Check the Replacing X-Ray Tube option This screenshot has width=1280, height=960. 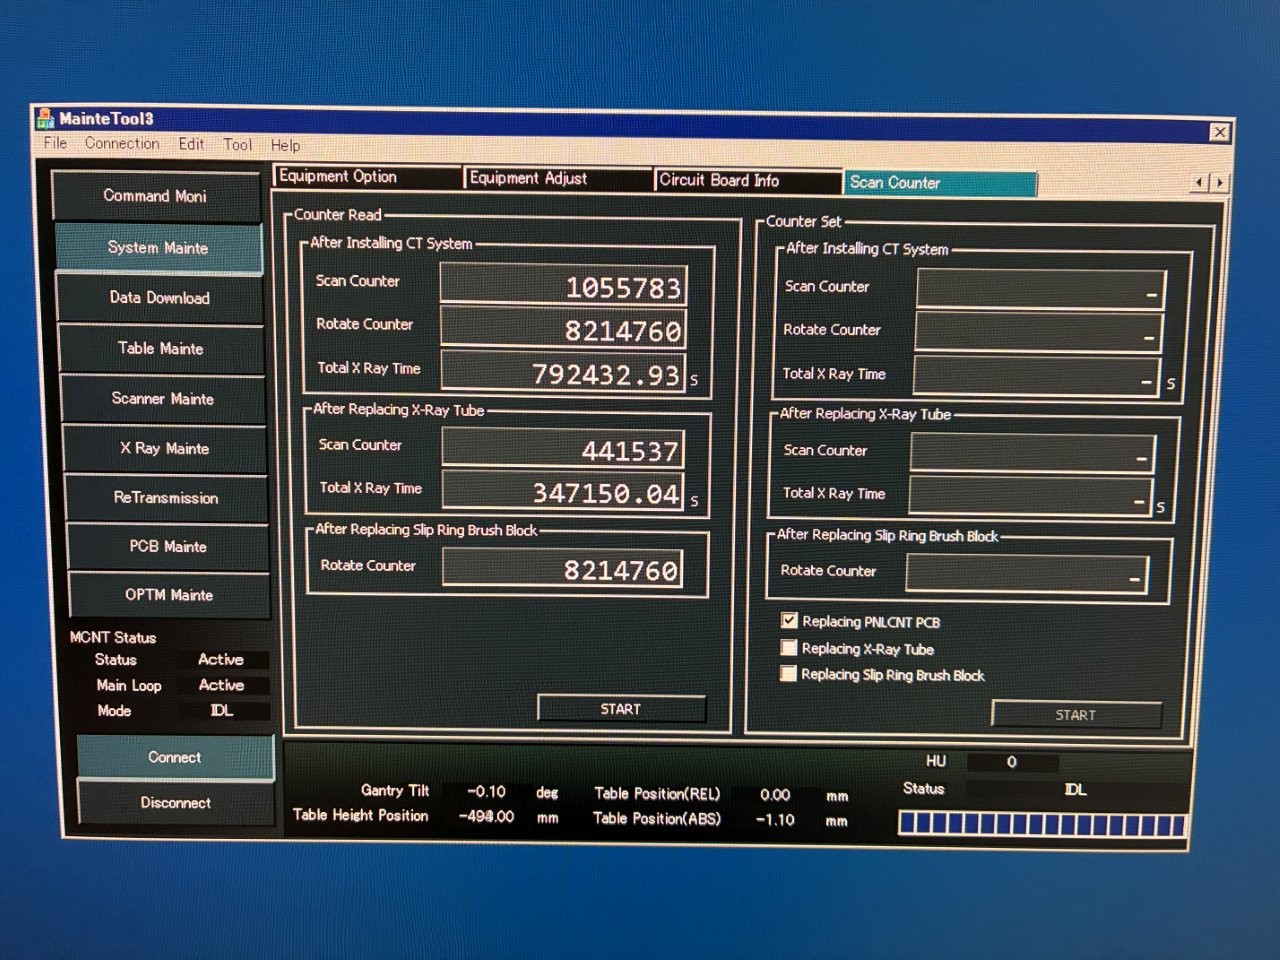coord(789,648)
